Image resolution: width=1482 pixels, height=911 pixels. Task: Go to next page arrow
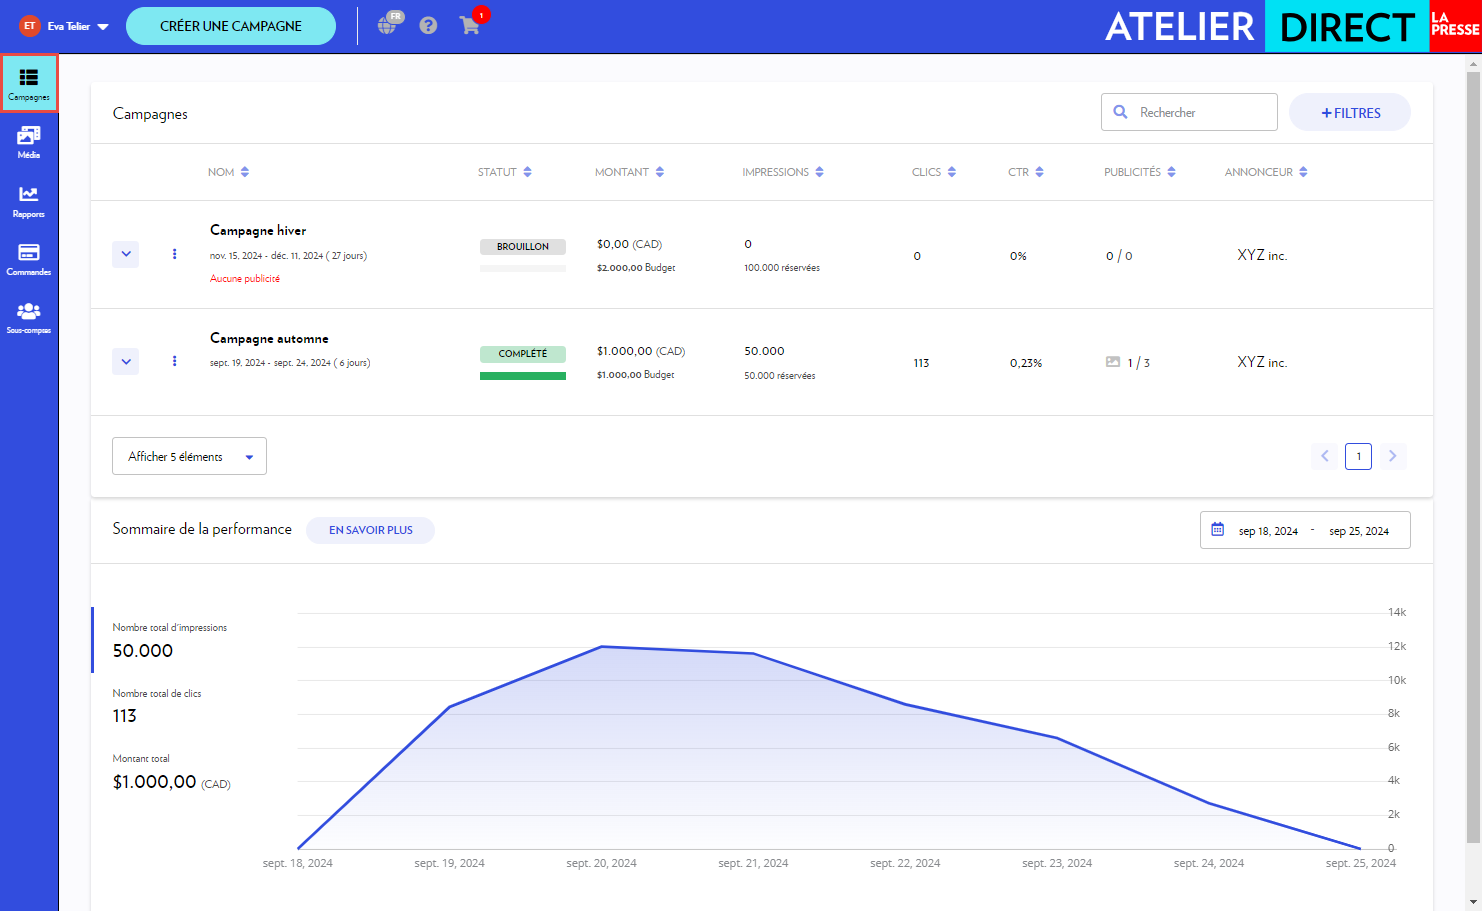pyautogui.click(x=1393, y=456)
